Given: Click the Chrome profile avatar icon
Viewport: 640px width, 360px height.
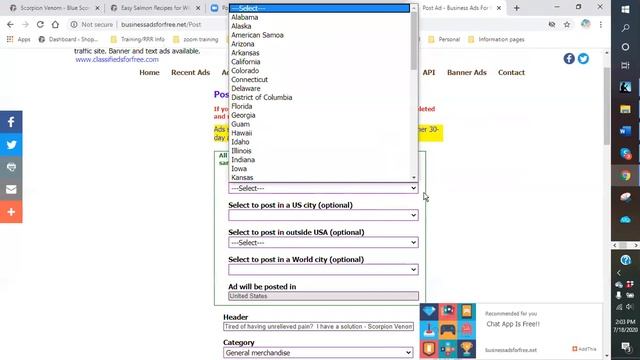Looking at the screenshot, I should [586, 24].
